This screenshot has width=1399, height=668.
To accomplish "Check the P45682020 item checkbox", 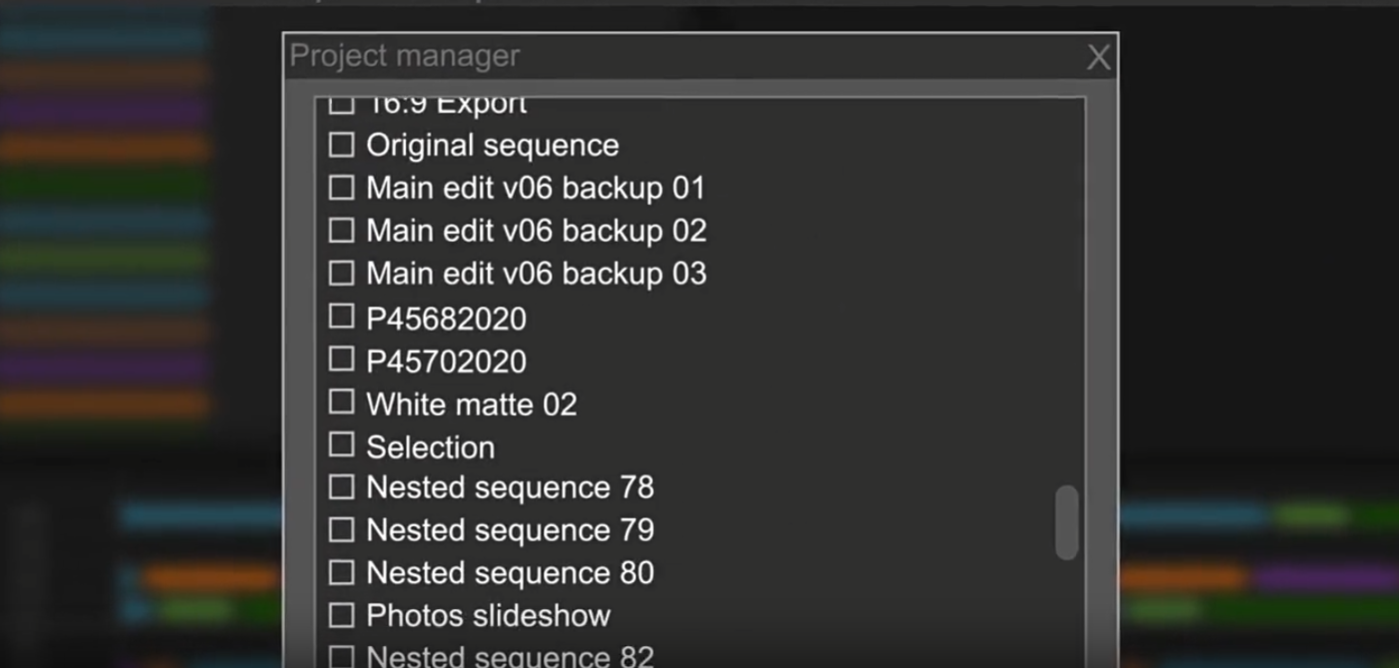I will tap(342, 317).
